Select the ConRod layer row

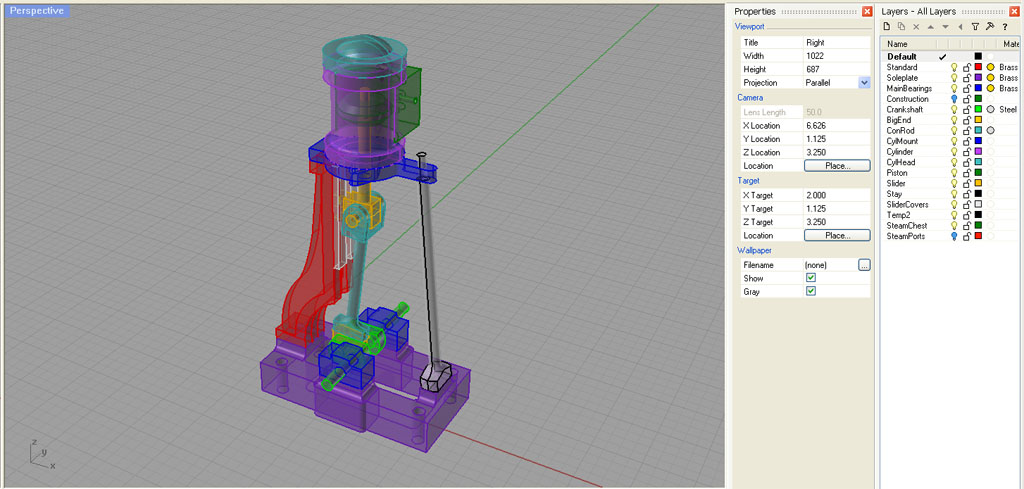pos(901,131)
